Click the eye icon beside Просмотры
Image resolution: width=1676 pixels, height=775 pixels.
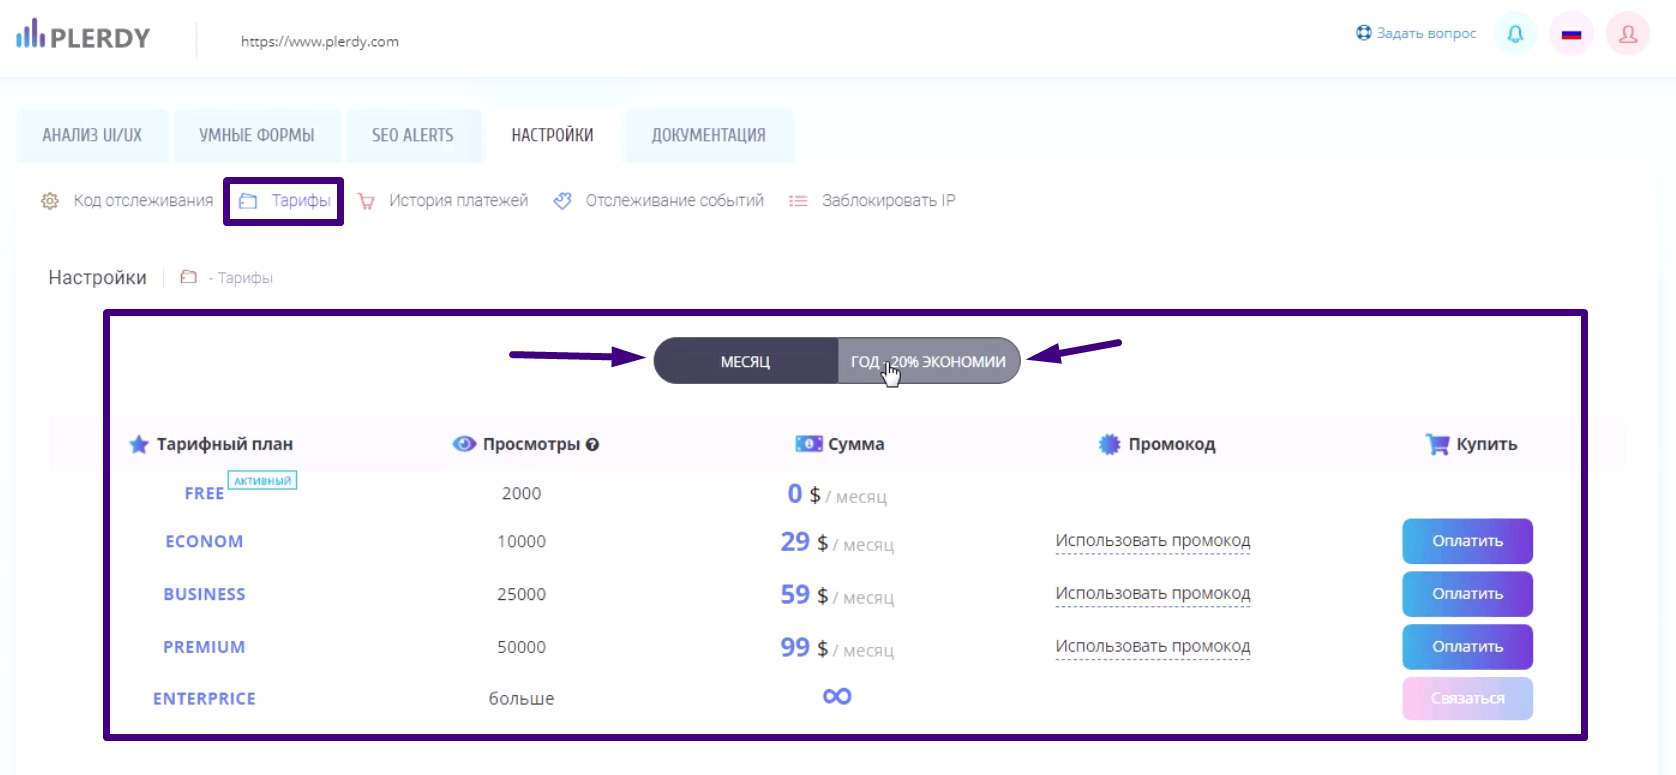pyautogui.click(x=464, y=444)
